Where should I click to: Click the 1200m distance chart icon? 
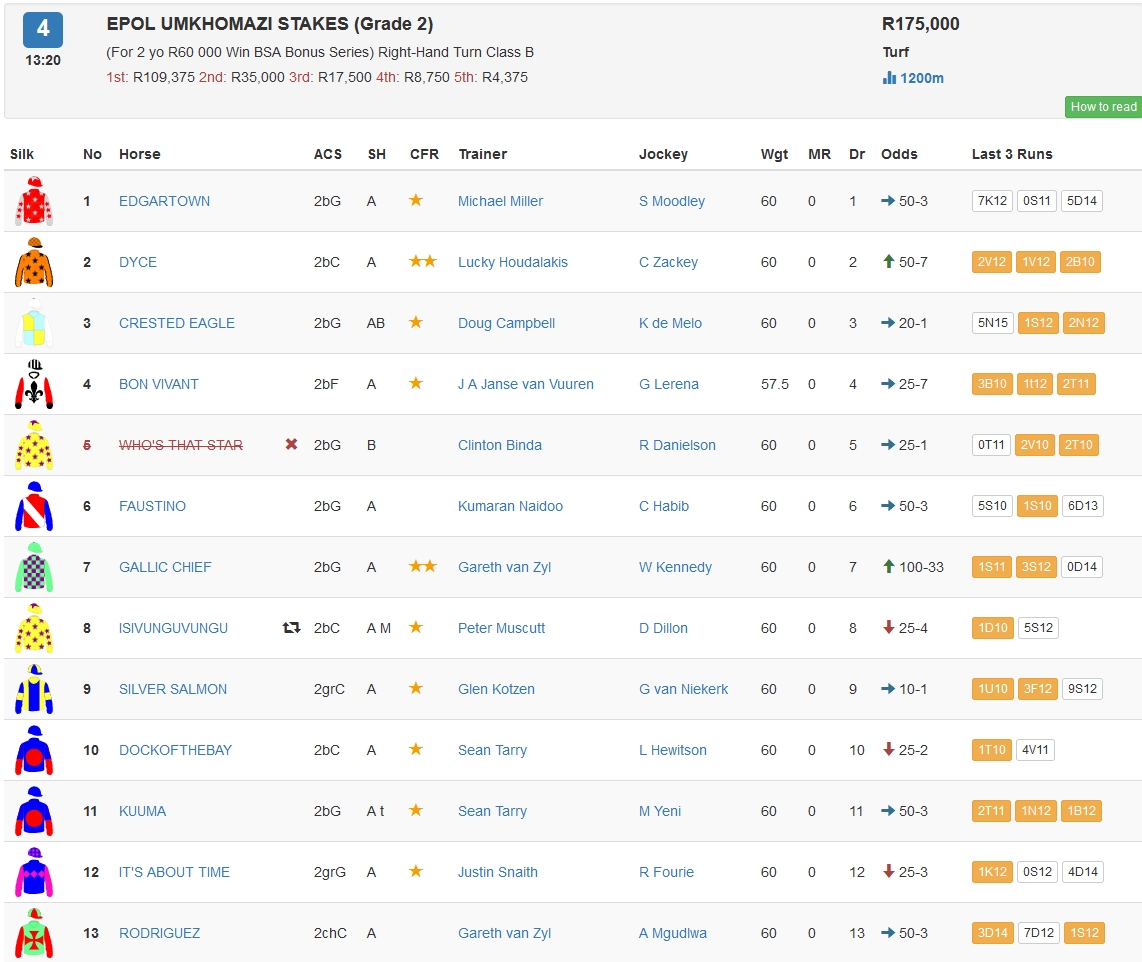(889, 78)
